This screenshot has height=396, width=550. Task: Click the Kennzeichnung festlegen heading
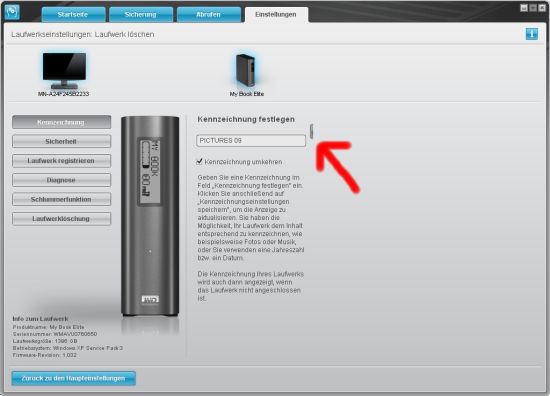pos(246,119)
